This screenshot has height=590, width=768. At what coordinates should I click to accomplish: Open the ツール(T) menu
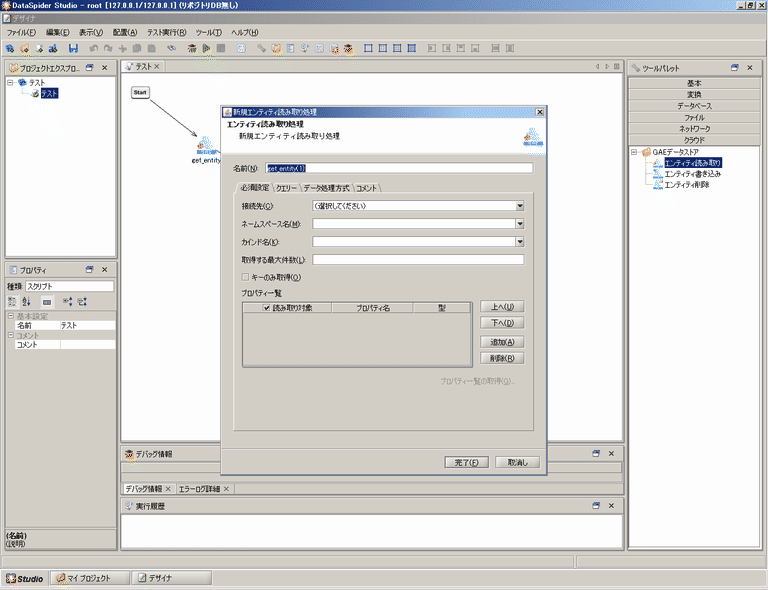(209, 32)
